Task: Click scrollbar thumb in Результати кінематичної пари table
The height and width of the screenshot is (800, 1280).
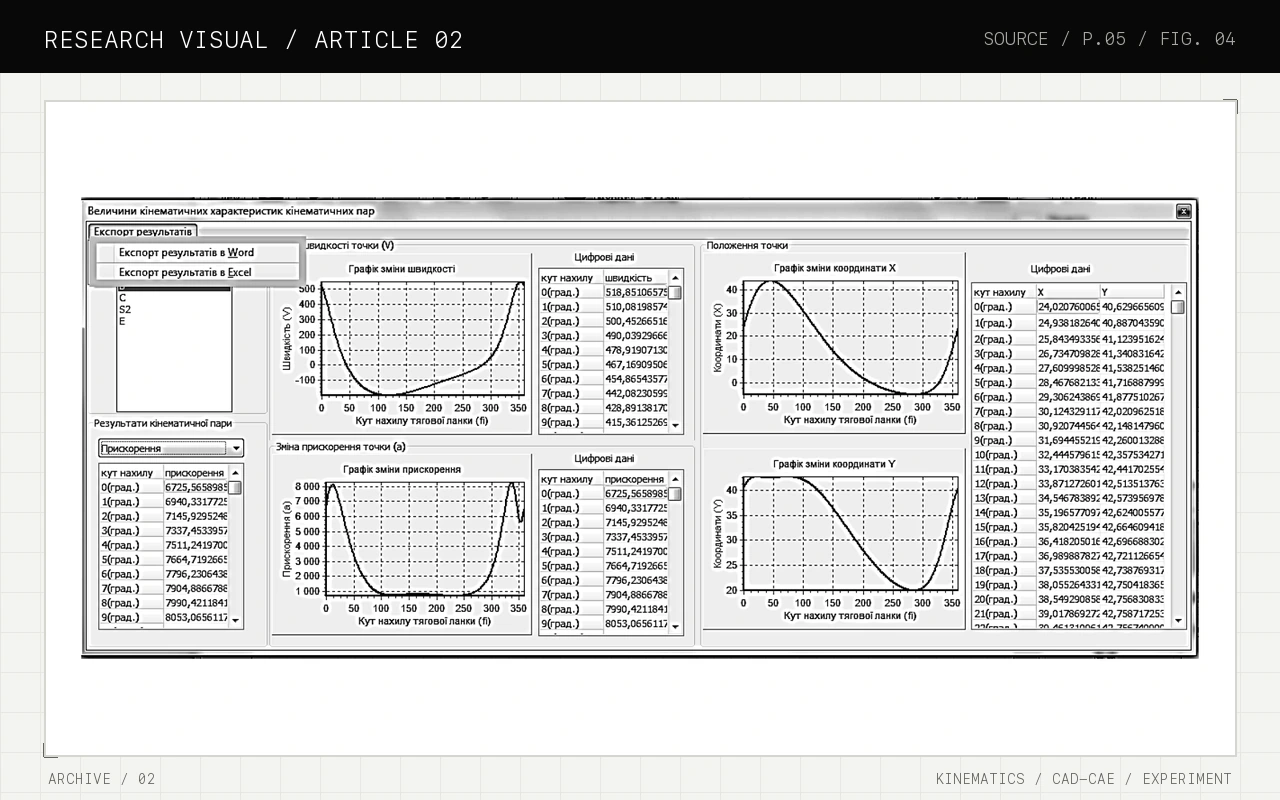Action: [x=236, y=487]
